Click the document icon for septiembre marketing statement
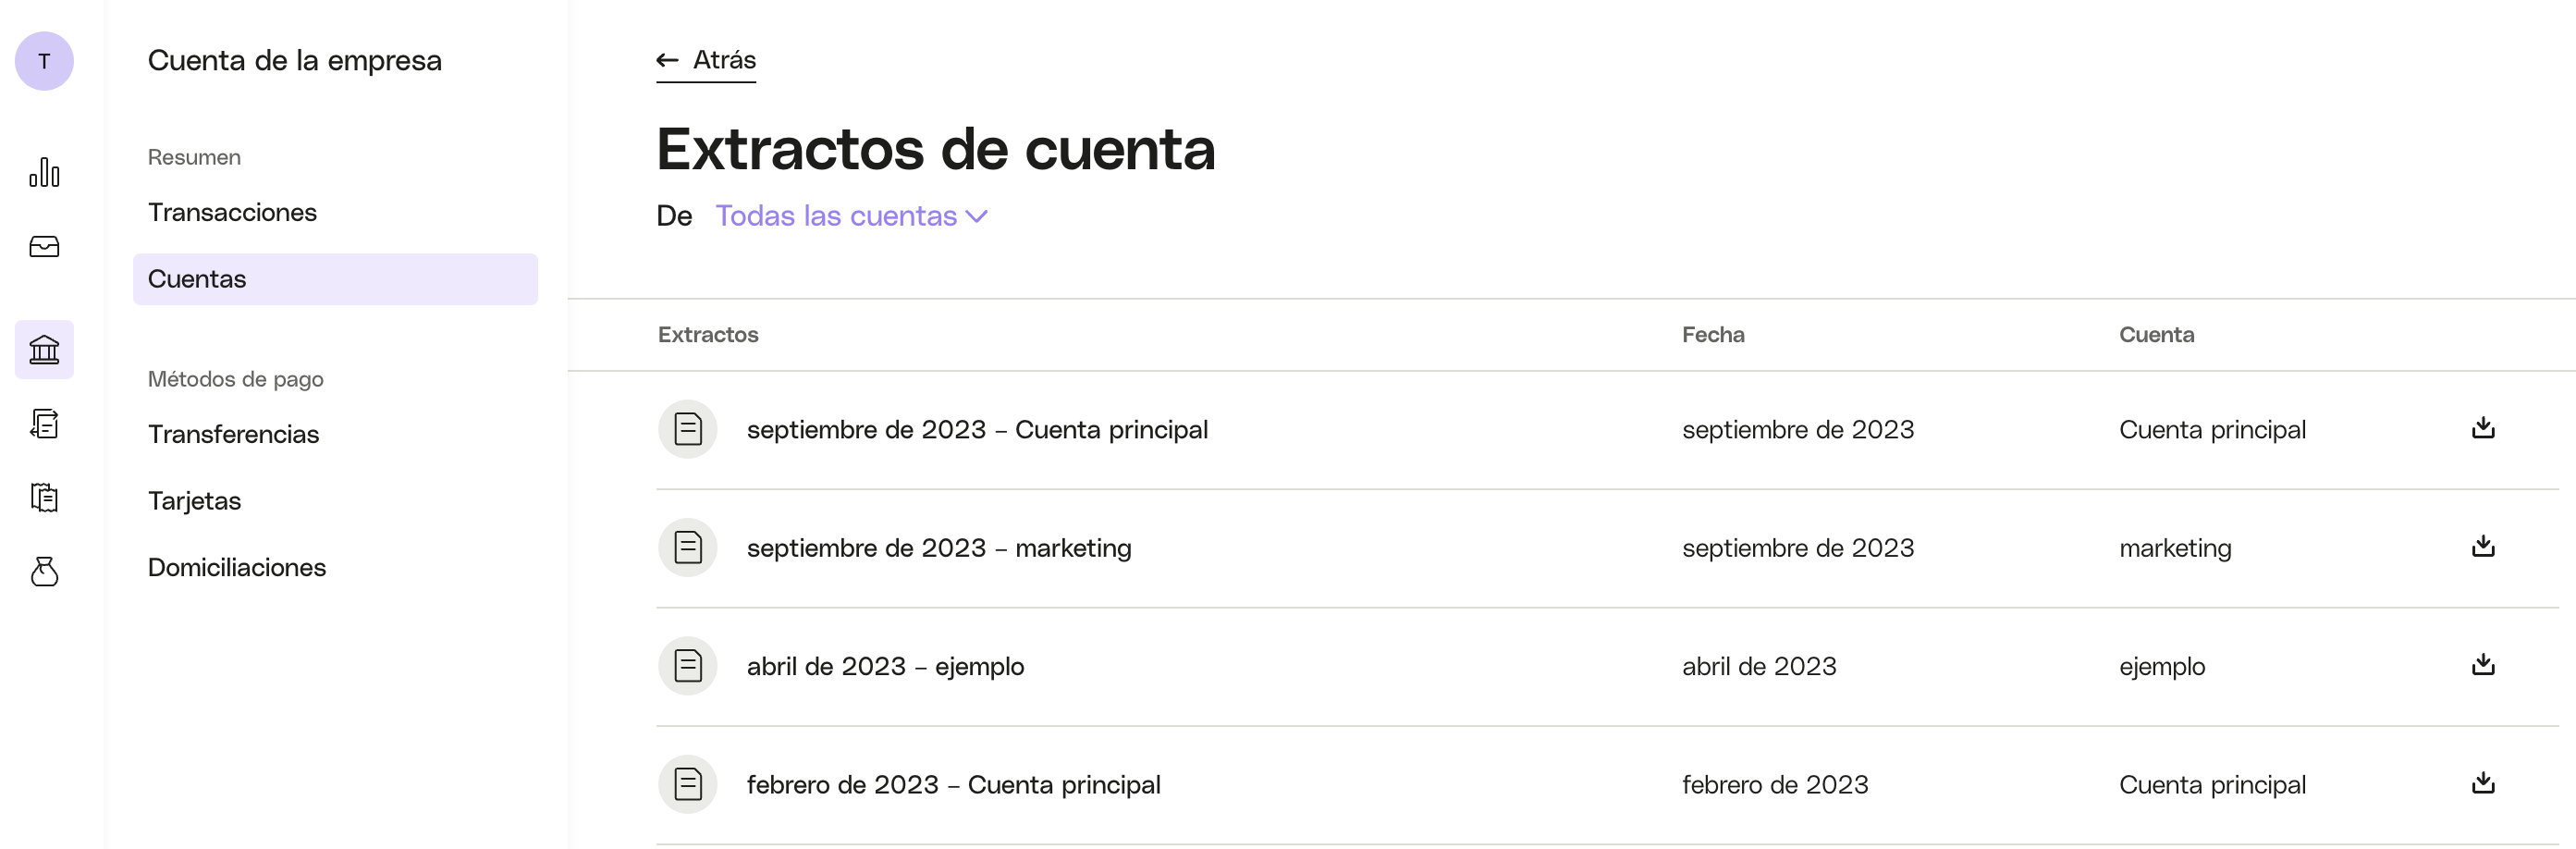Screen dimensions: 2576x849 (688, 548)
